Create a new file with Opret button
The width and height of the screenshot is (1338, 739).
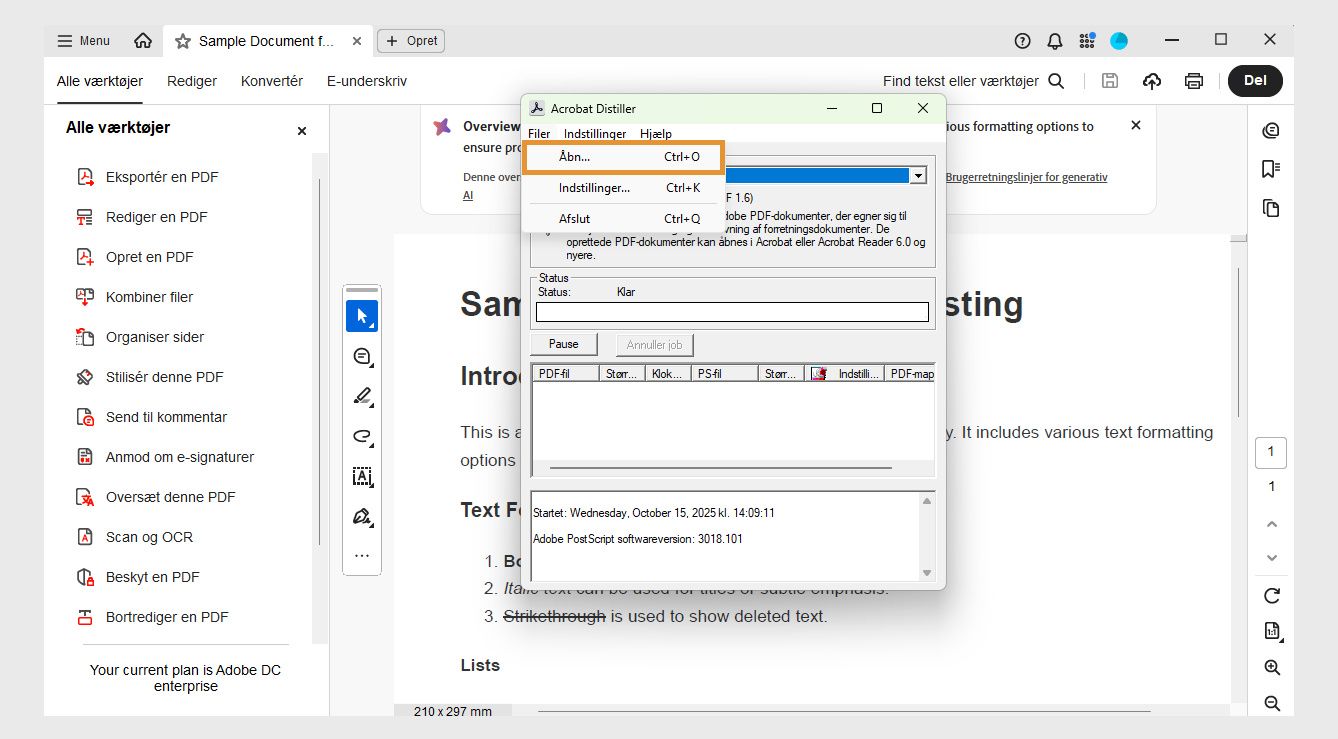[411, 41]
